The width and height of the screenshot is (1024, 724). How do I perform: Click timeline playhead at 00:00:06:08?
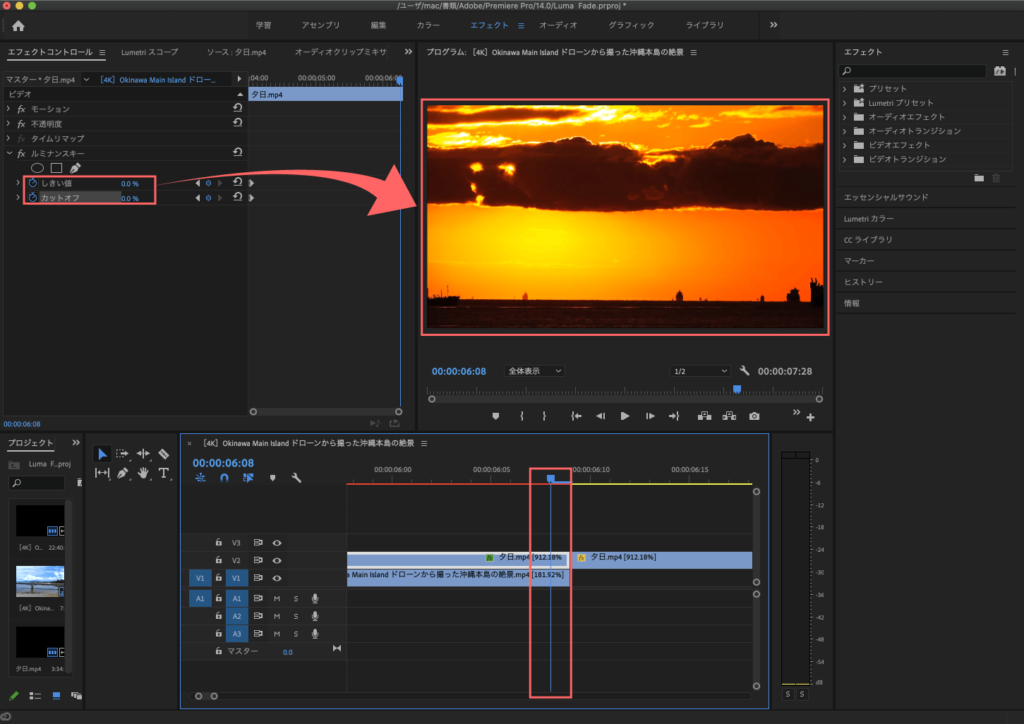(551, 479)
